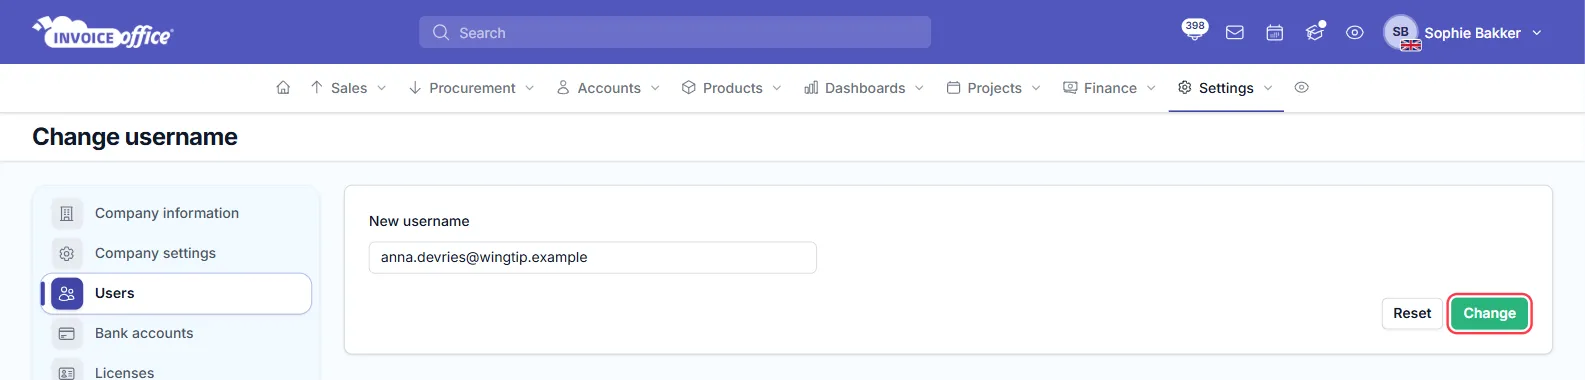Click the Sales arrow-up icon
Screen dimensions: 1585x380
316,88
